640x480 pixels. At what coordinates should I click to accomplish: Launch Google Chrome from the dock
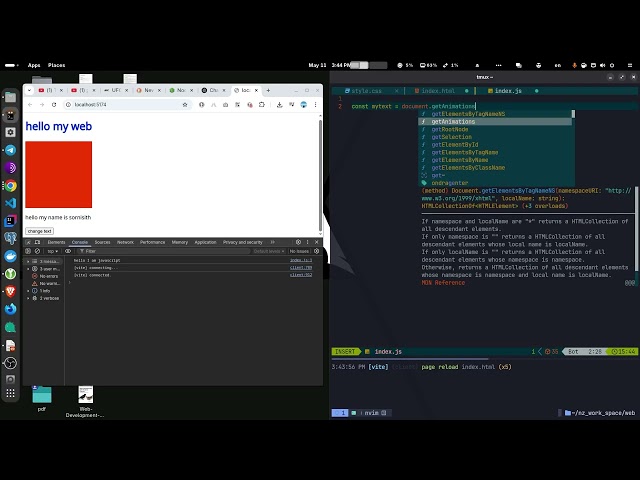[x=11, y=186]
